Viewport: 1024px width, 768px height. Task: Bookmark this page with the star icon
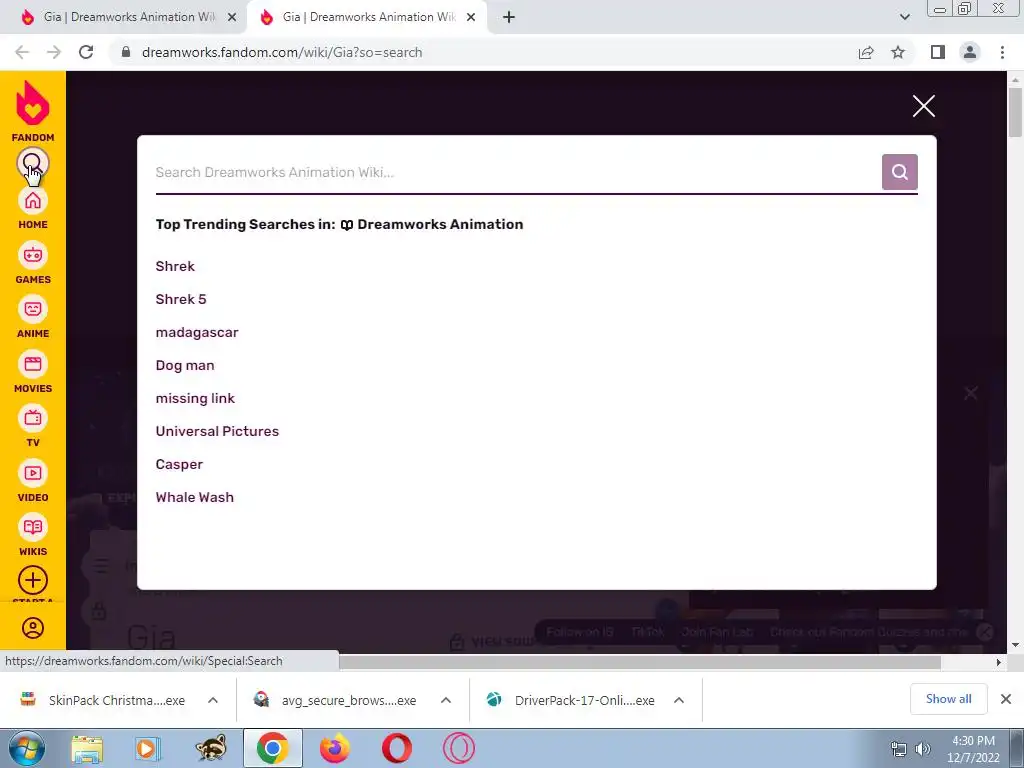(898, 52)
